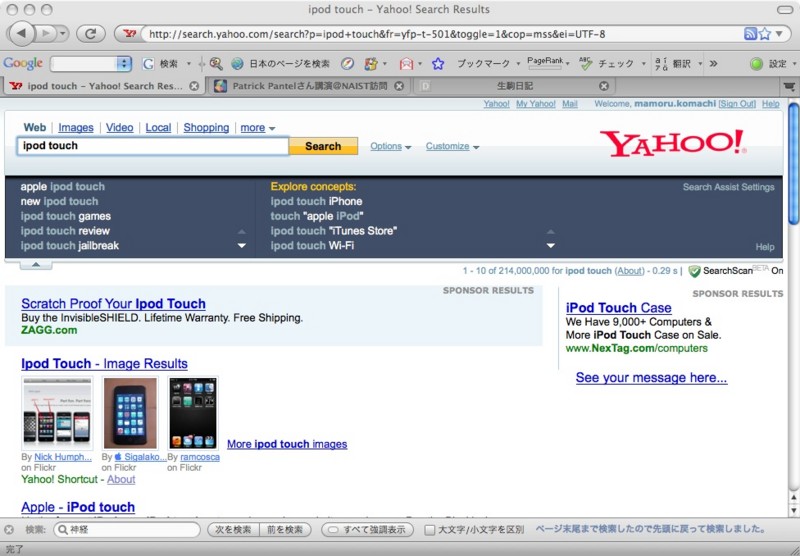
Task: Show more toolbar items with the » chevron
Action: pyautogui.click(x=713, y=63)
